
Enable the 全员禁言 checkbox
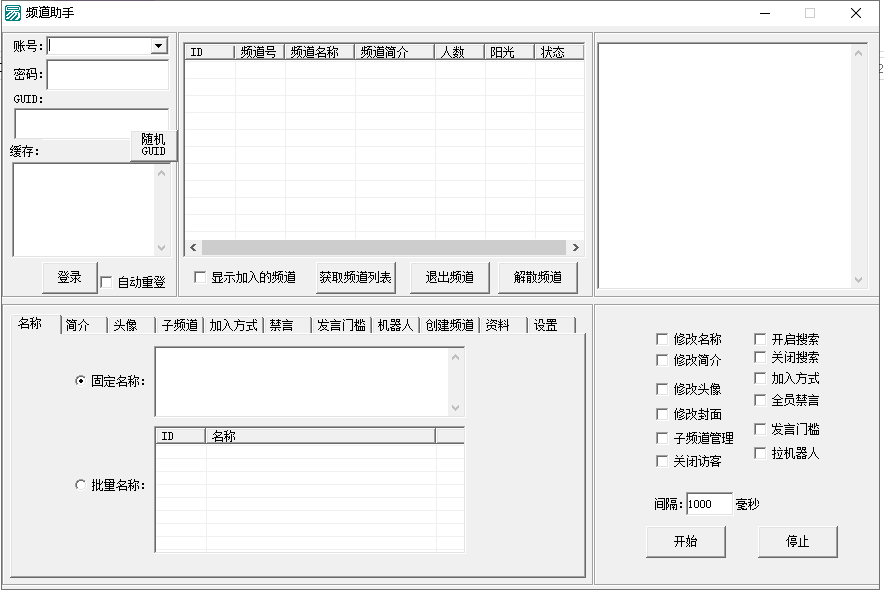760,400
